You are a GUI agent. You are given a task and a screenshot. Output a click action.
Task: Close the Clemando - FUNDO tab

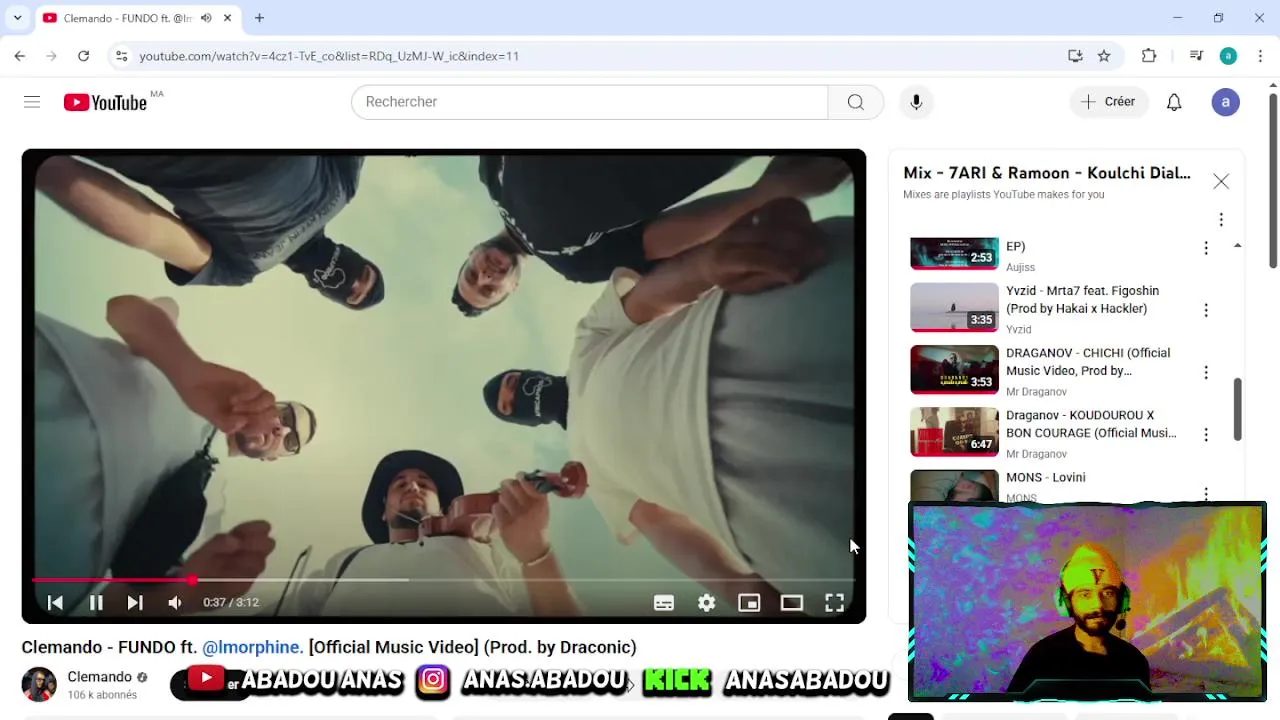(x=227, y=18)
